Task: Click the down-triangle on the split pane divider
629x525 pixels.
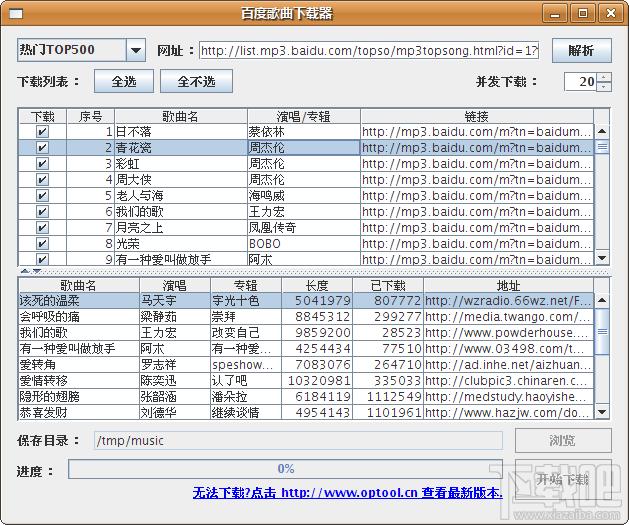Action: pos(37,271)
